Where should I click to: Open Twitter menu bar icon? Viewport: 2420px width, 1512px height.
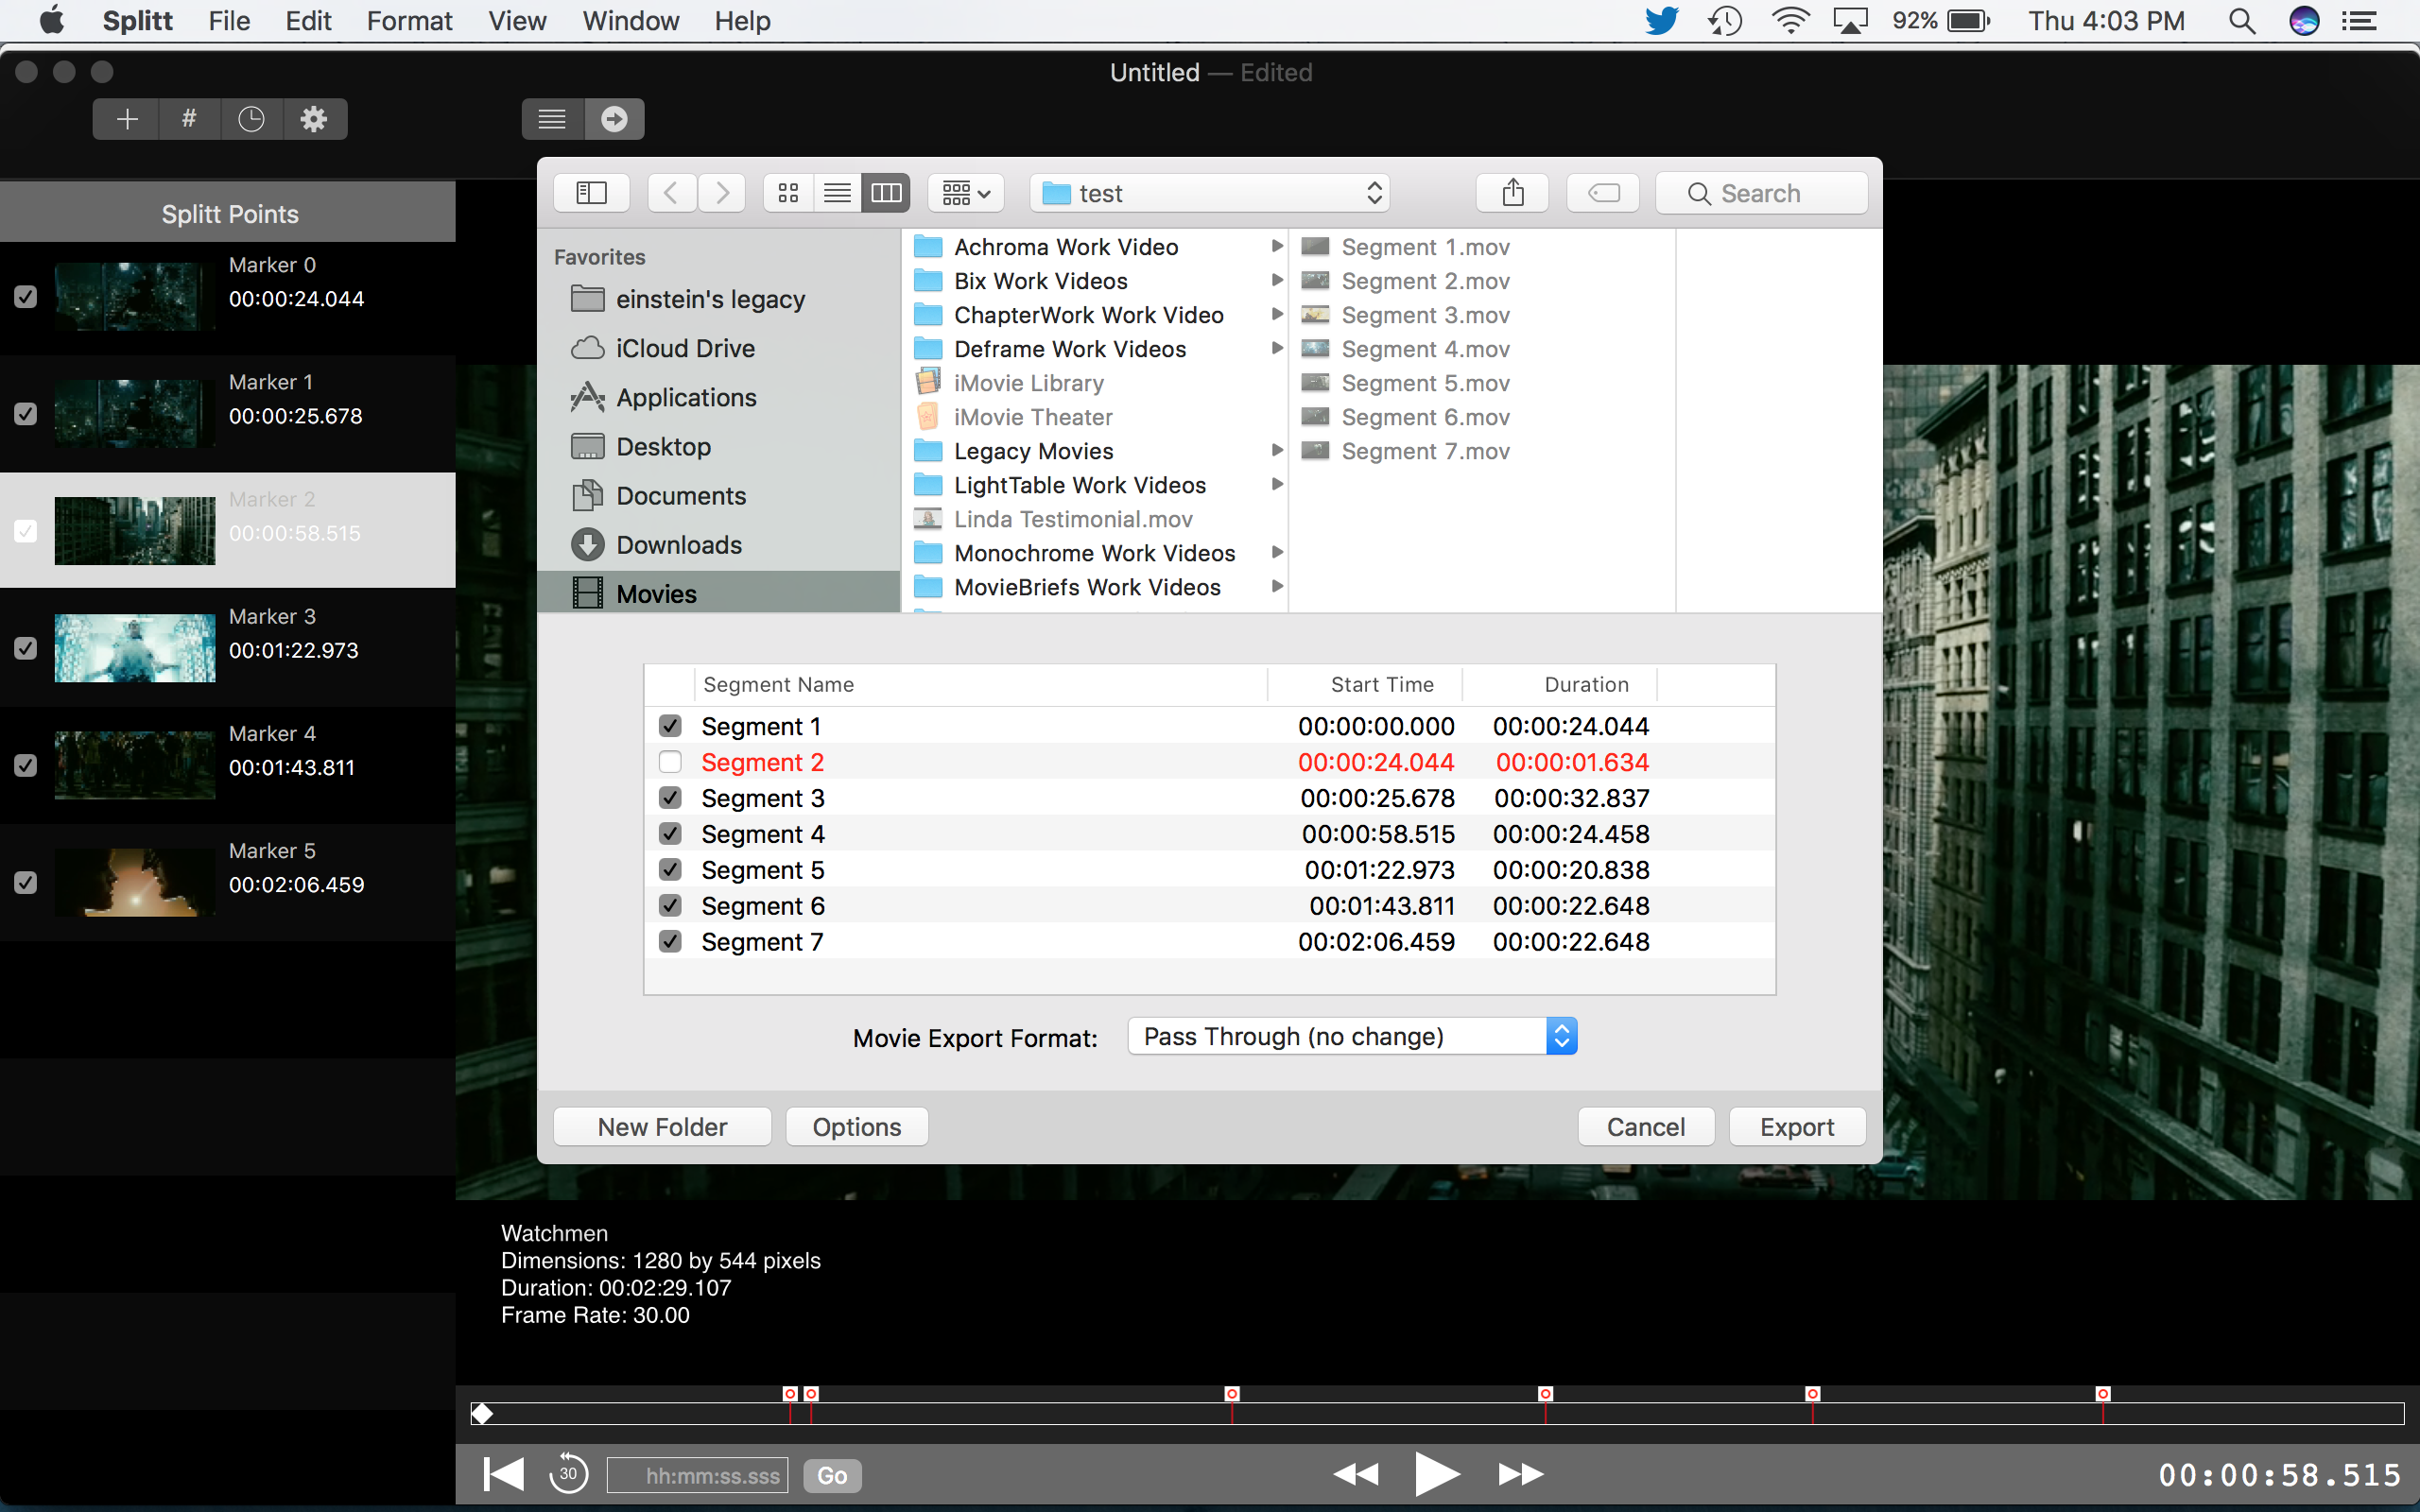pyautogui.click(x=1662, y=21)
